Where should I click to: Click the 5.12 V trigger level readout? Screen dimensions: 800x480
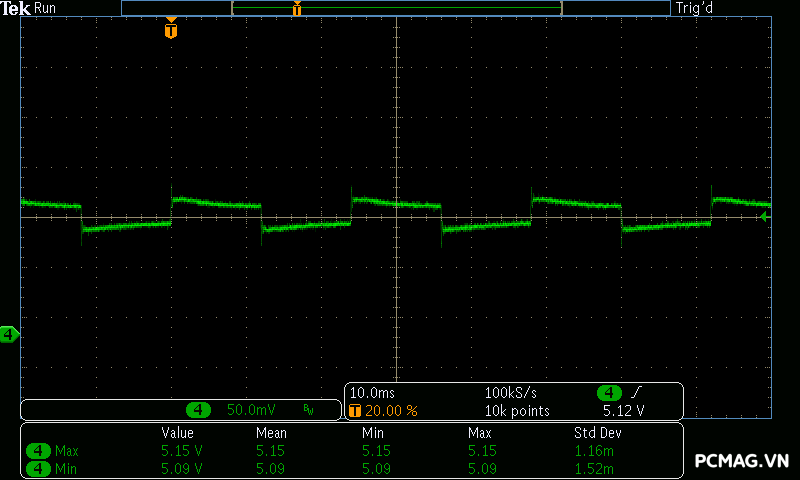623,411
